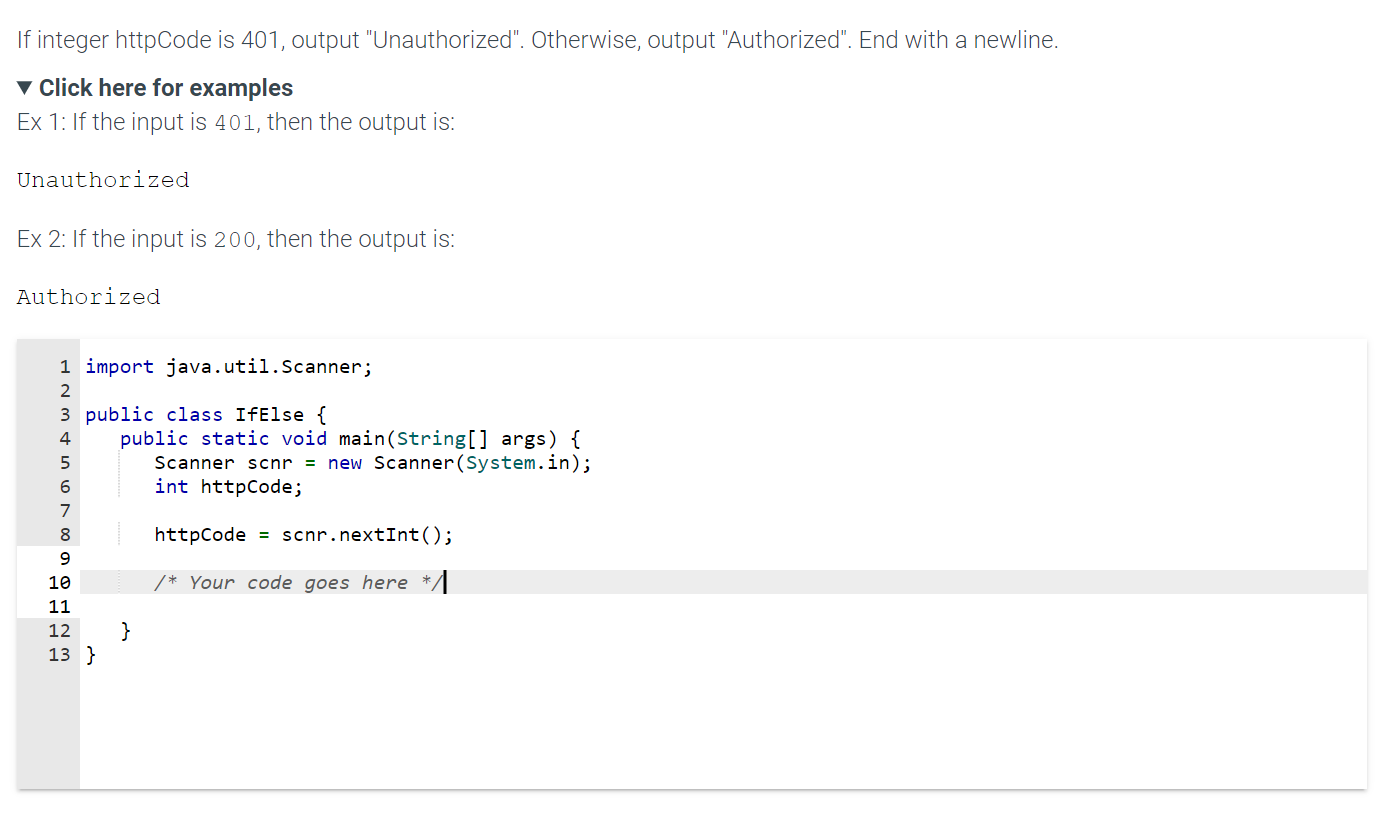Click the 'Click here for examples' link
Screen dimensions: 1383x814
(165, 88)
